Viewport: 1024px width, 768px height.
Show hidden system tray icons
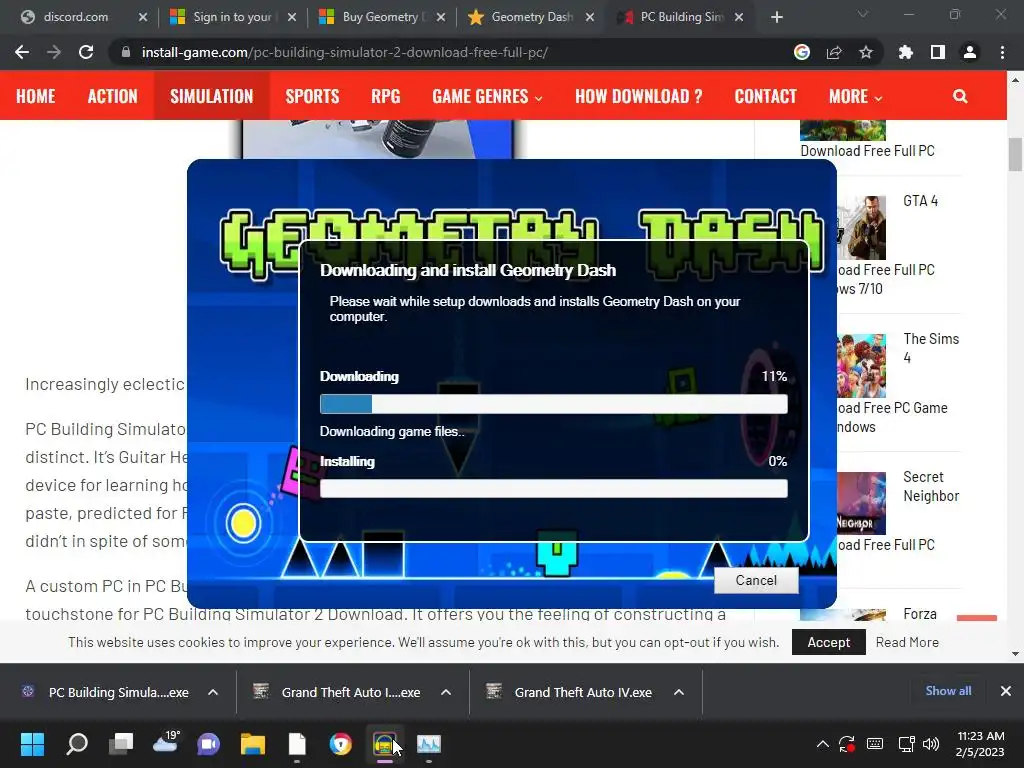click(x=823, y=744)
